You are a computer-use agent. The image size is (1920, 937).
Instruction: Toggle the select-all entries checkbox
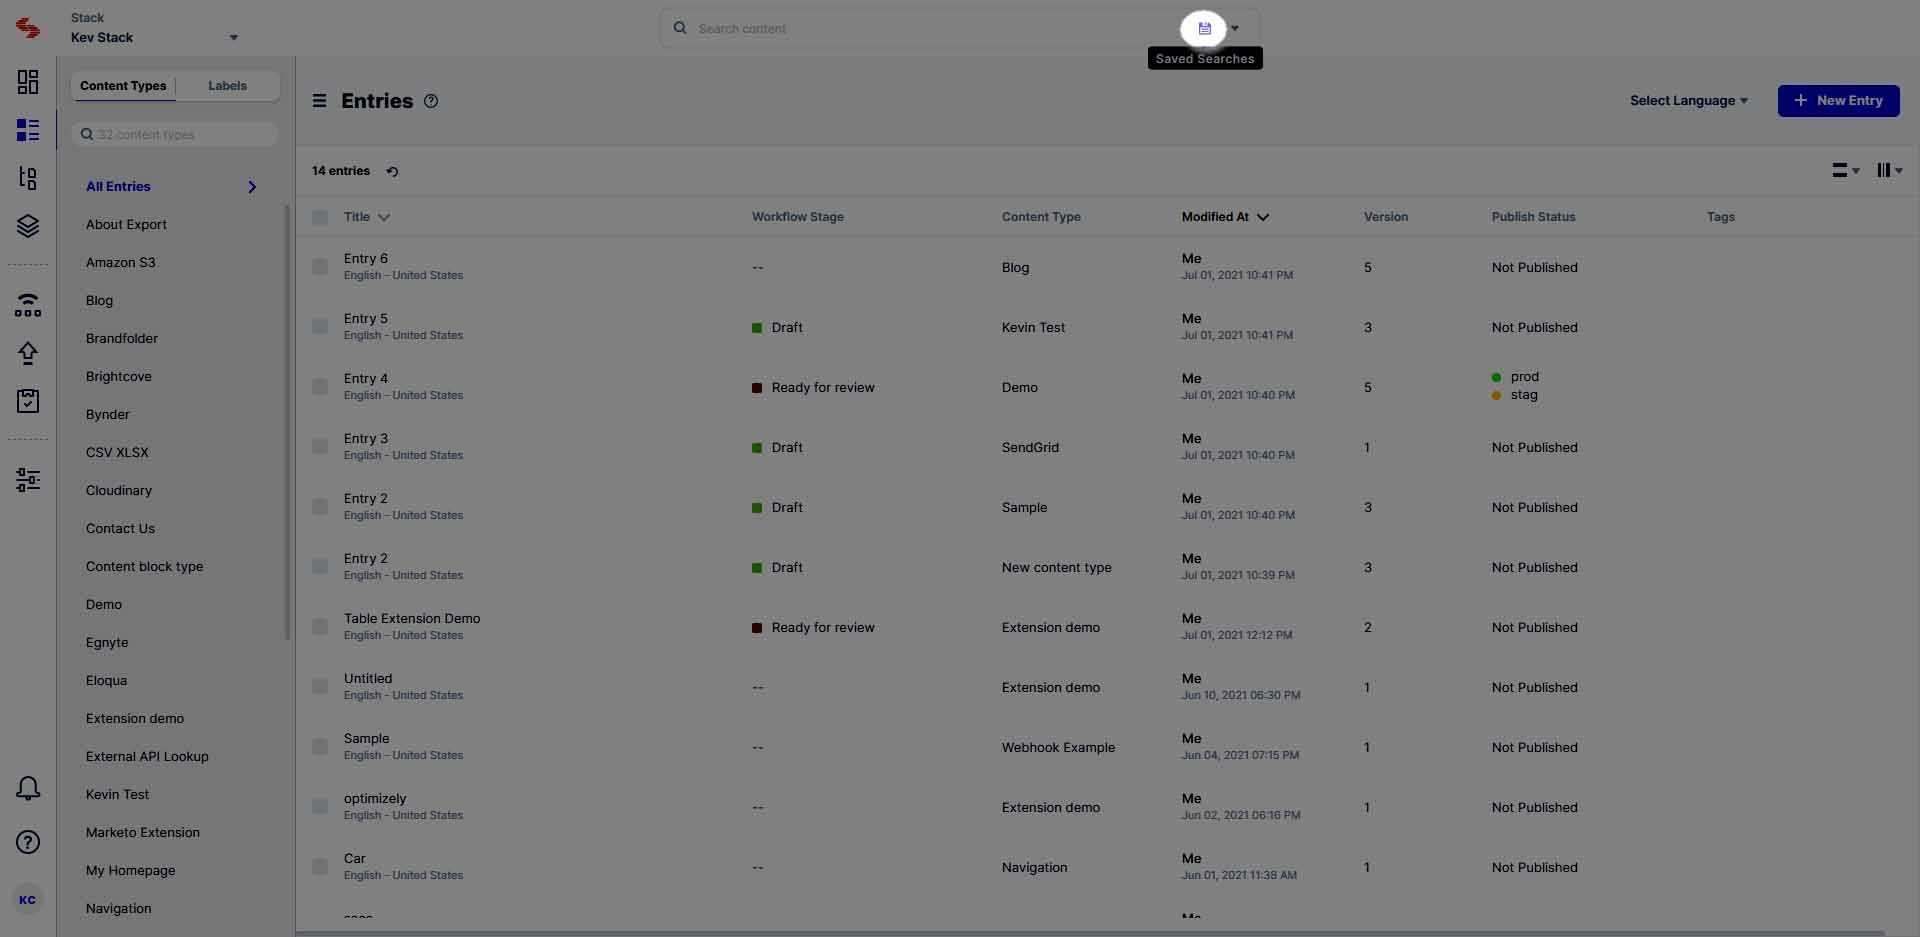(x=320, y=217)
